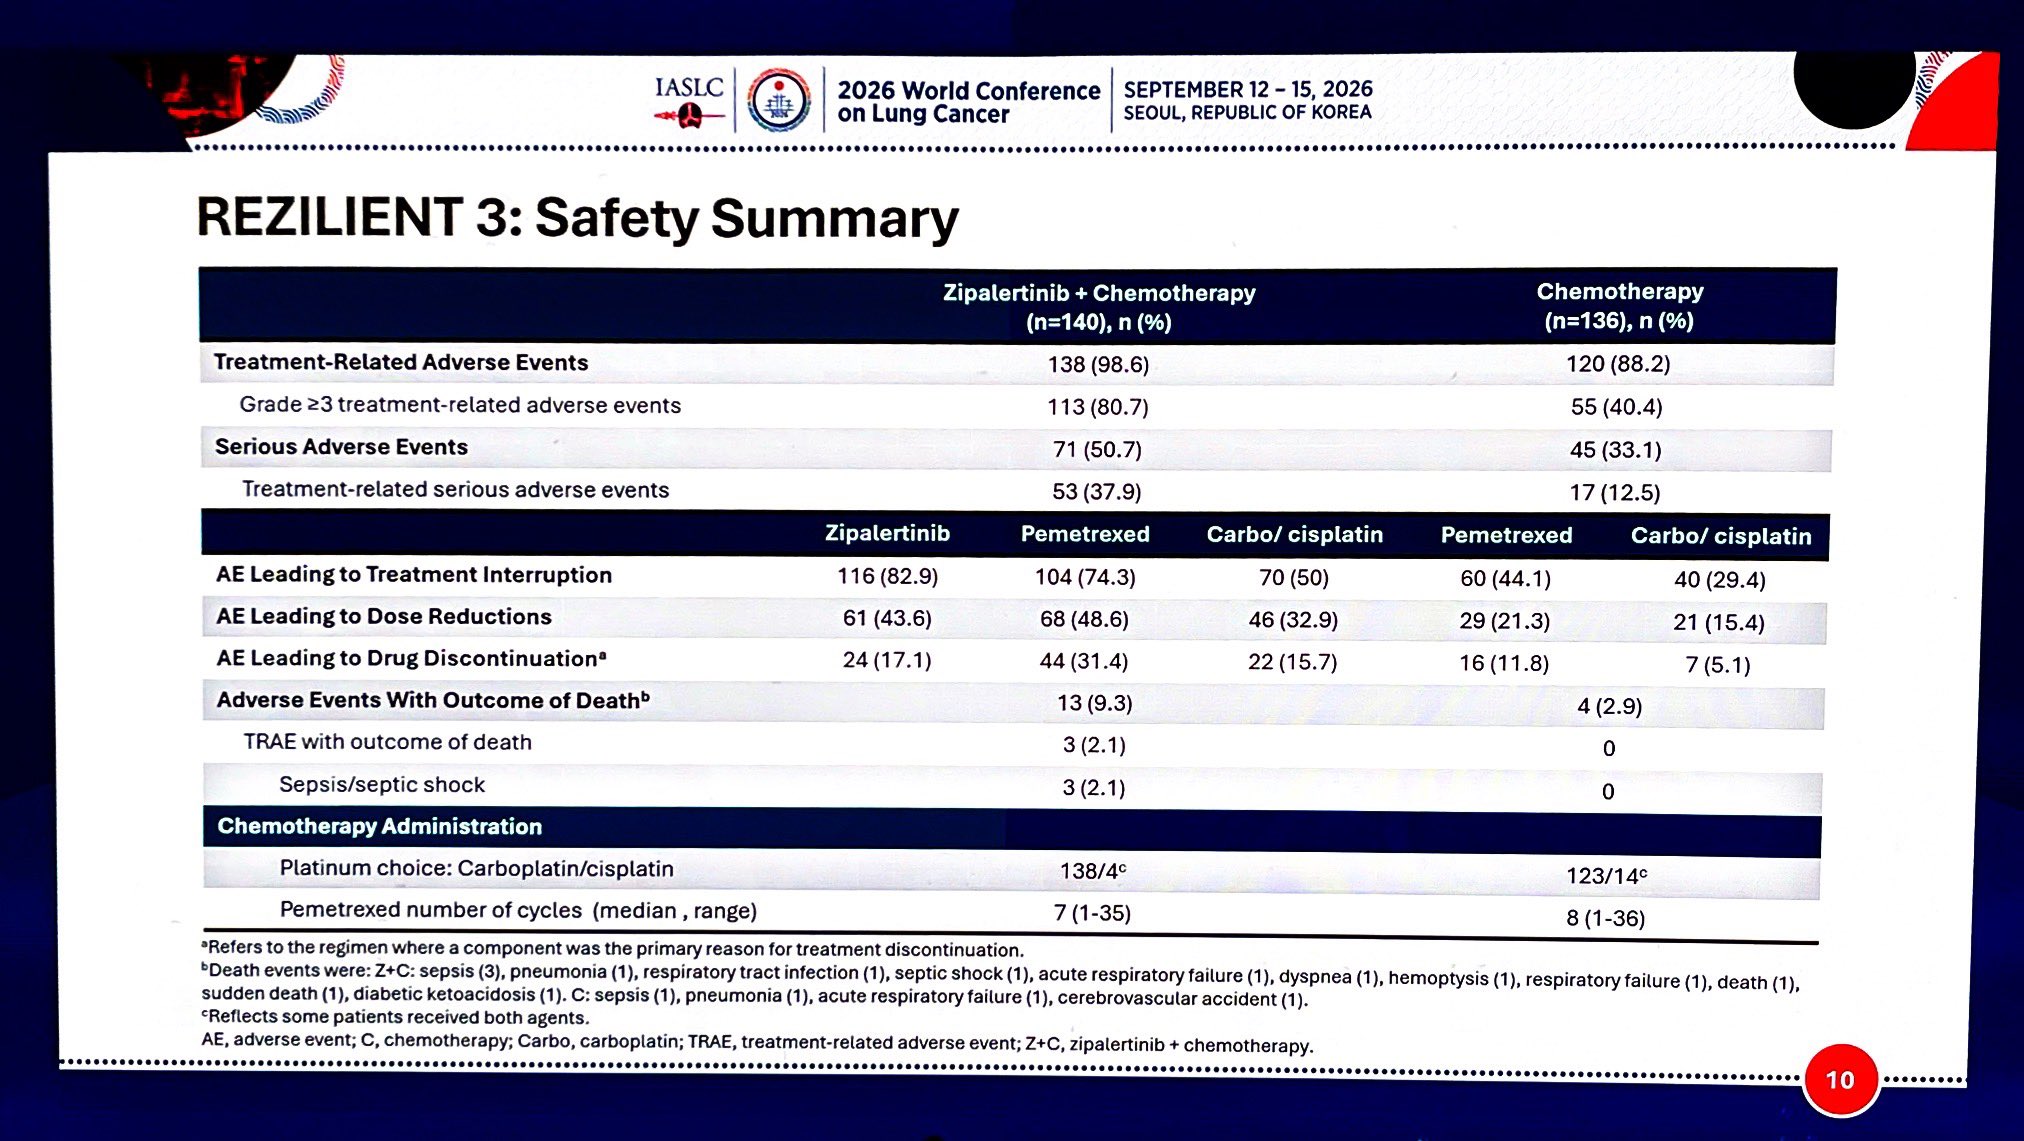
Task: Click the IASLC logo in the header
Action: [689, 101]
